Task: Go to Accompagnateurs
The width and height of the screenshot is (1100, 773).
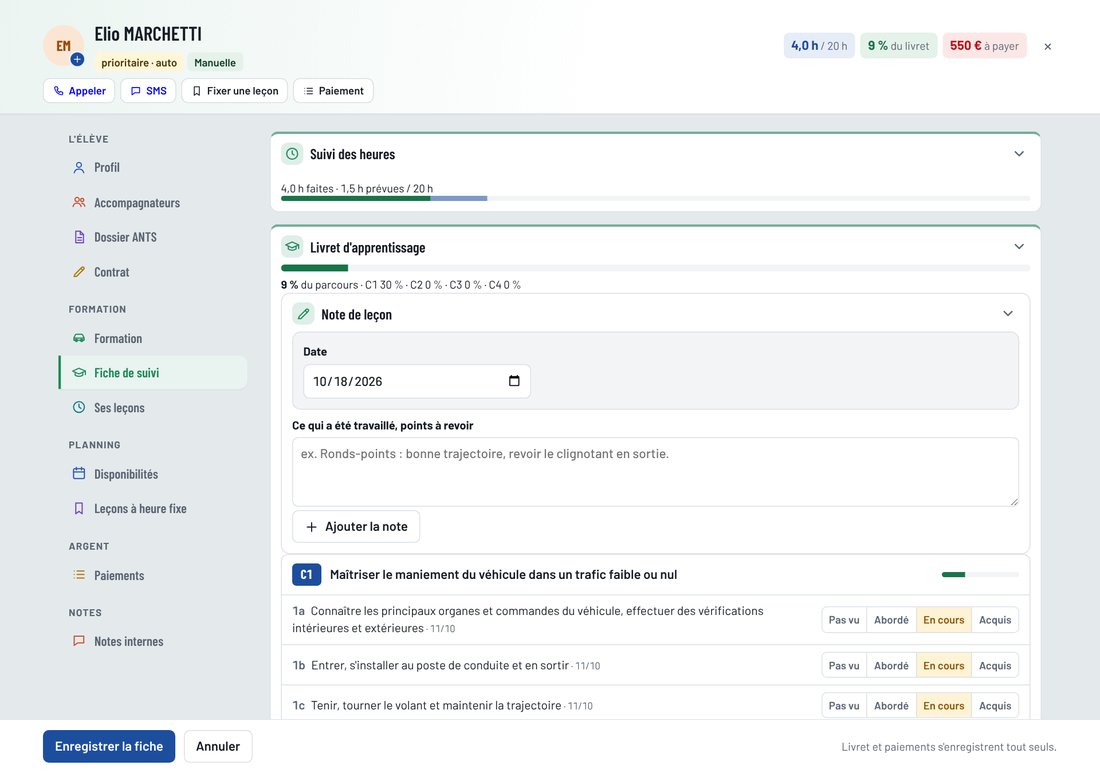Action: pyautogui.click(x=153, y=203)
